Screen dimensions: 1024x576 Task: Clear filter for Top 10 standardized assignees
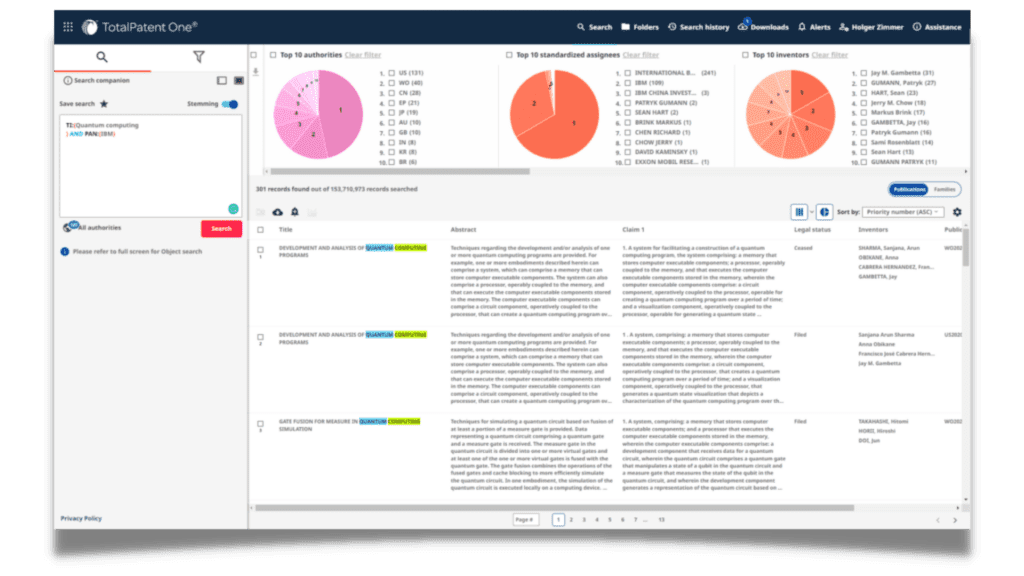[641, 55]
